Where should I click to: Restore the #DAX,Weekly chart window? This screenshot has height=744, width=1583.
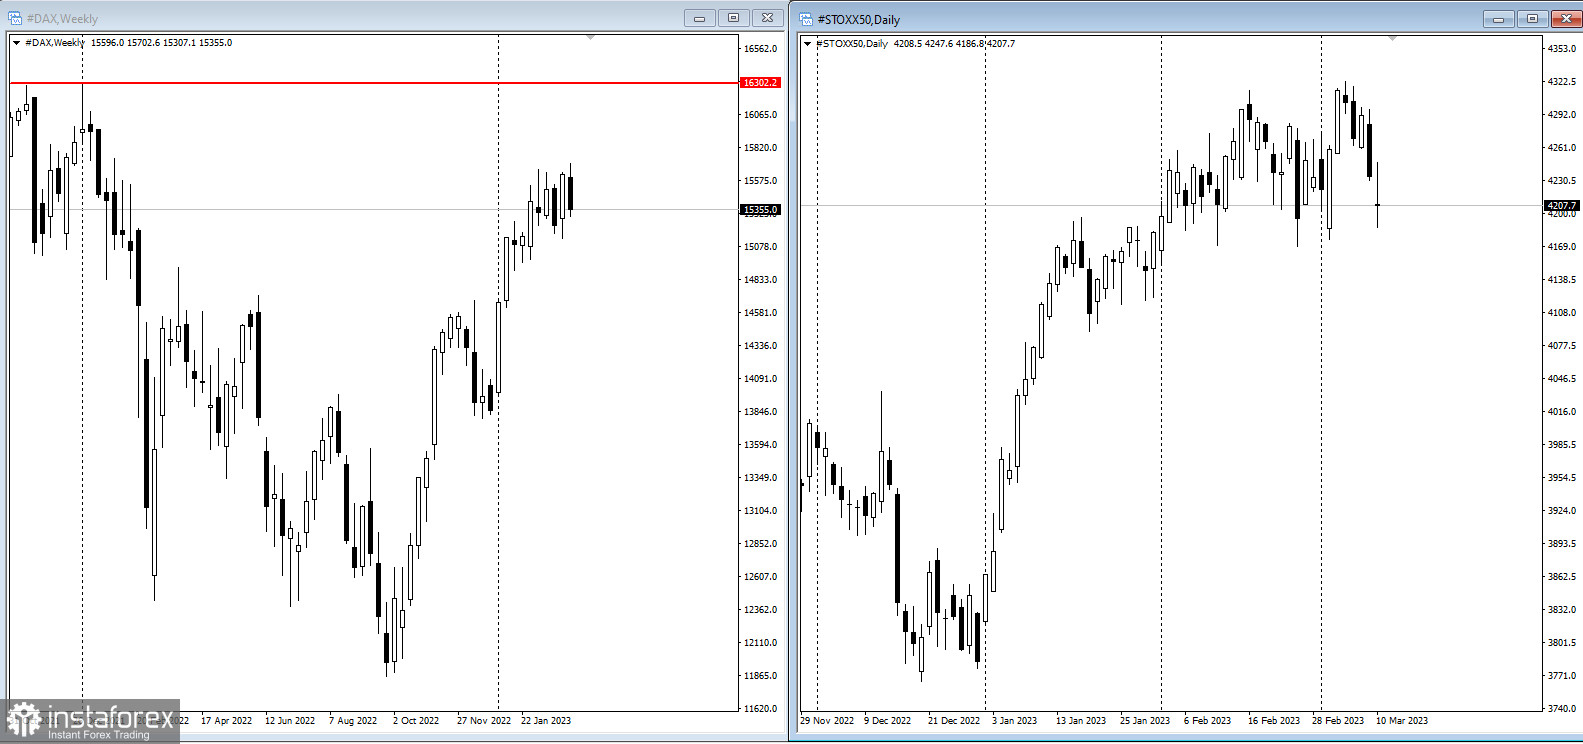(x=733, y=18)
